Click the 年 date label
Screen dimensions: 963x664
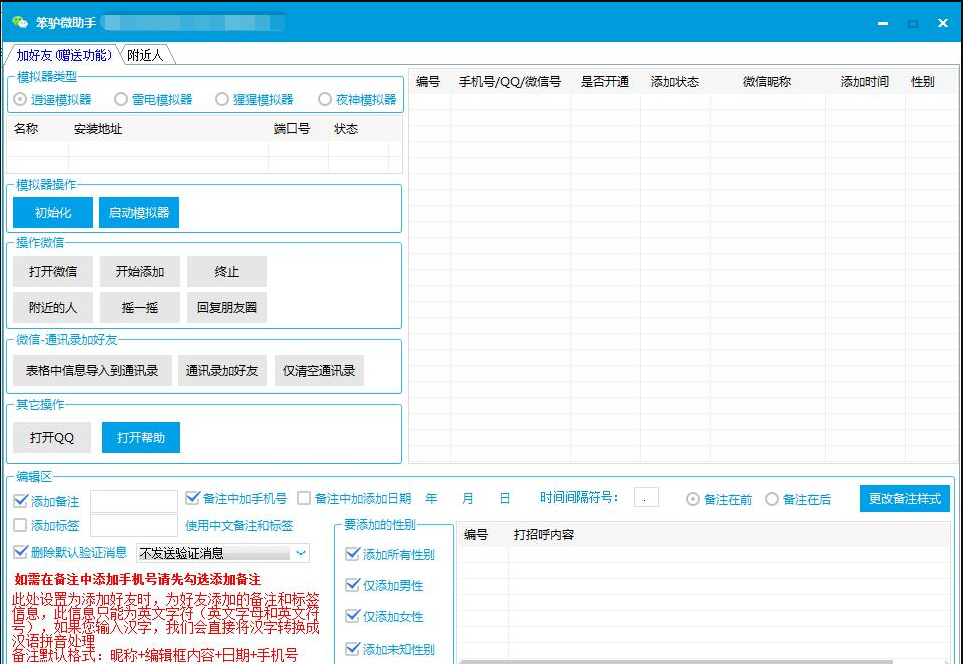431,498
